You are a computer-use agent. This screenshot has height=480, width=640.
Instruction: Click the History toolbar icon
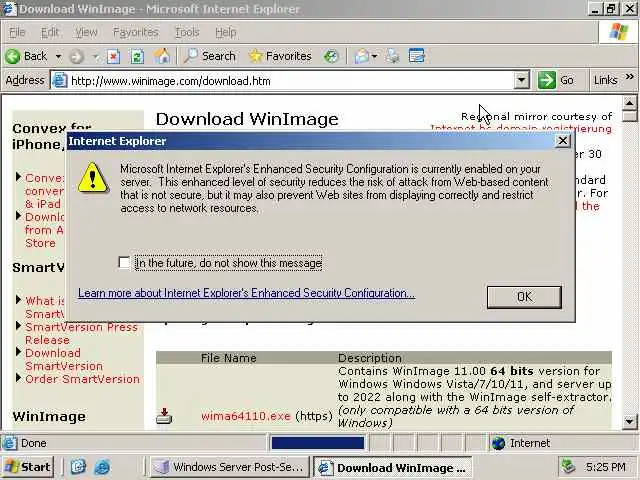click(x=331, y=56)
